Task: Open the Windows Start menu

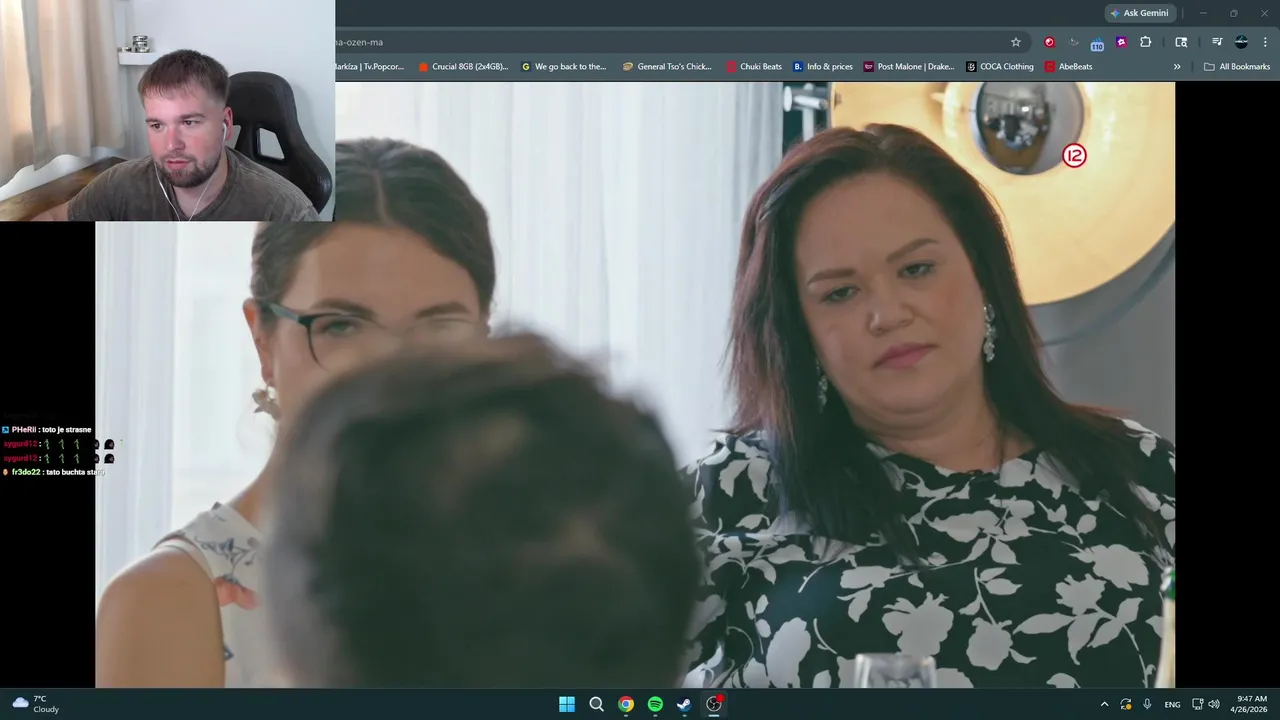Action: pos(567,704)
